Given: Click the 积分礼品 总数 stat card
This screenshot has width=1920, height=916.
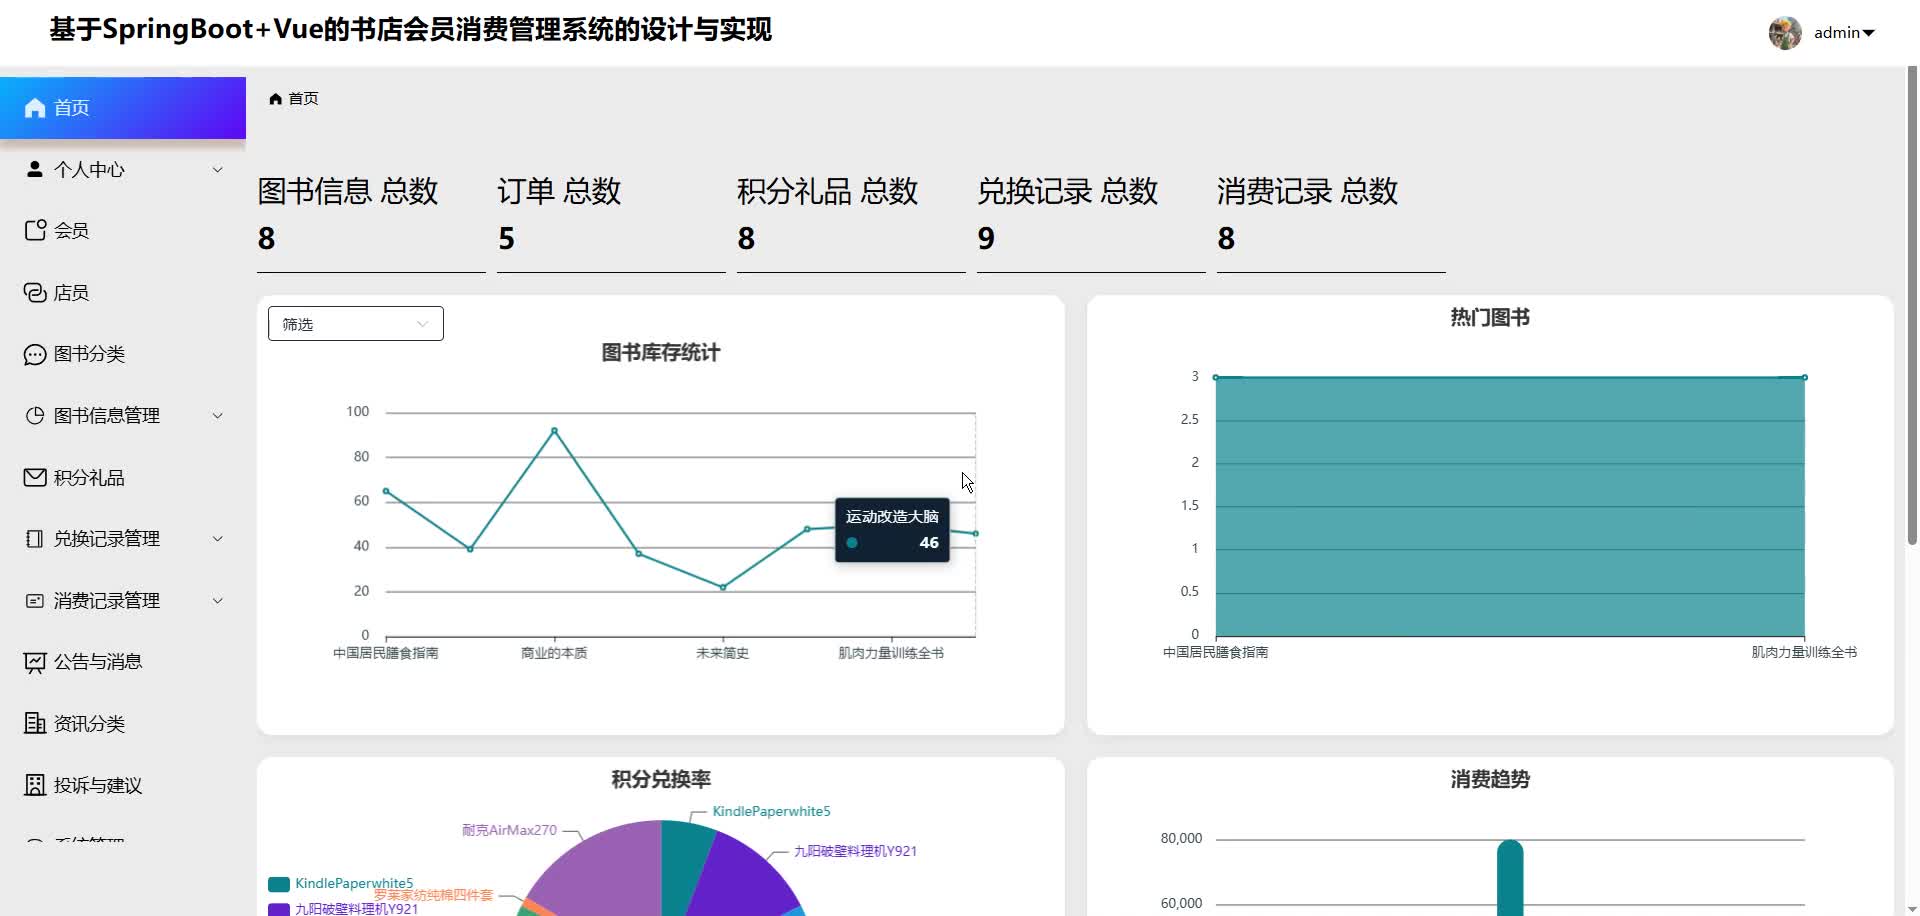Looking at the screenshot, I should 851,222.
